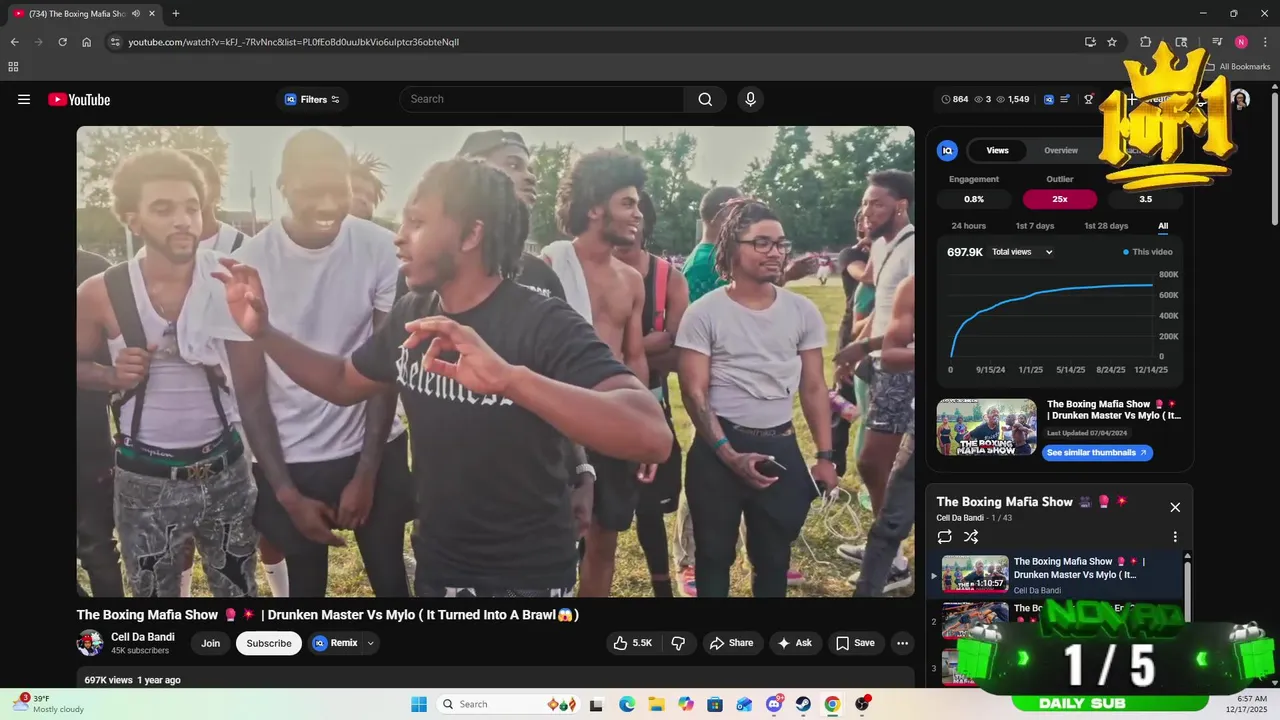Open the All Bookmarks folder

(1238, 67)
